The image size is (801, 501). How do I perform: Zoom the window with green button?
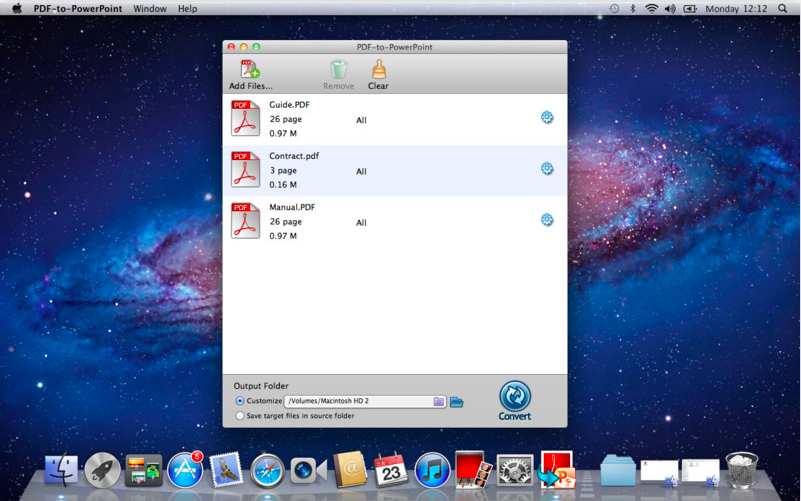coord(256,47)
